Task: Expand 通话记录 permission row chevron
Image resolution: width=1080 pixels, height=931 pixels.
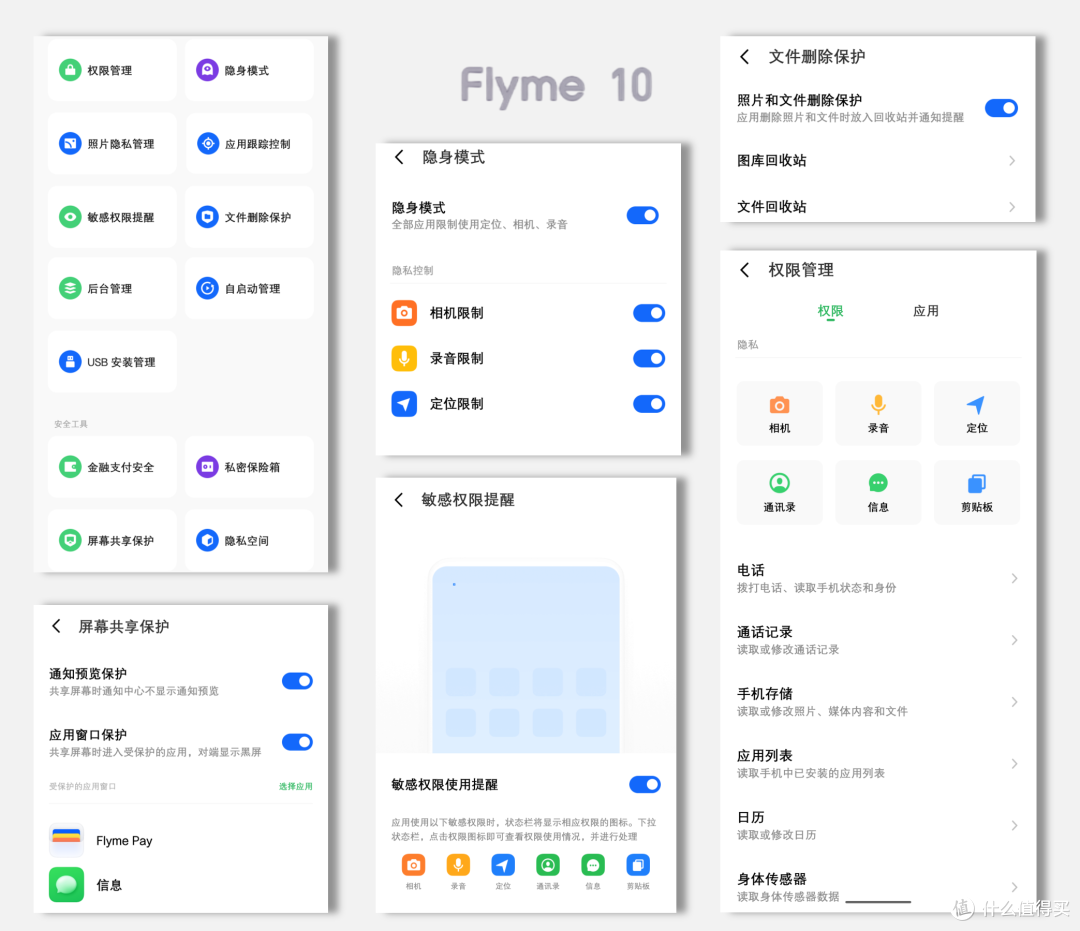Action: pos(1014,640)
